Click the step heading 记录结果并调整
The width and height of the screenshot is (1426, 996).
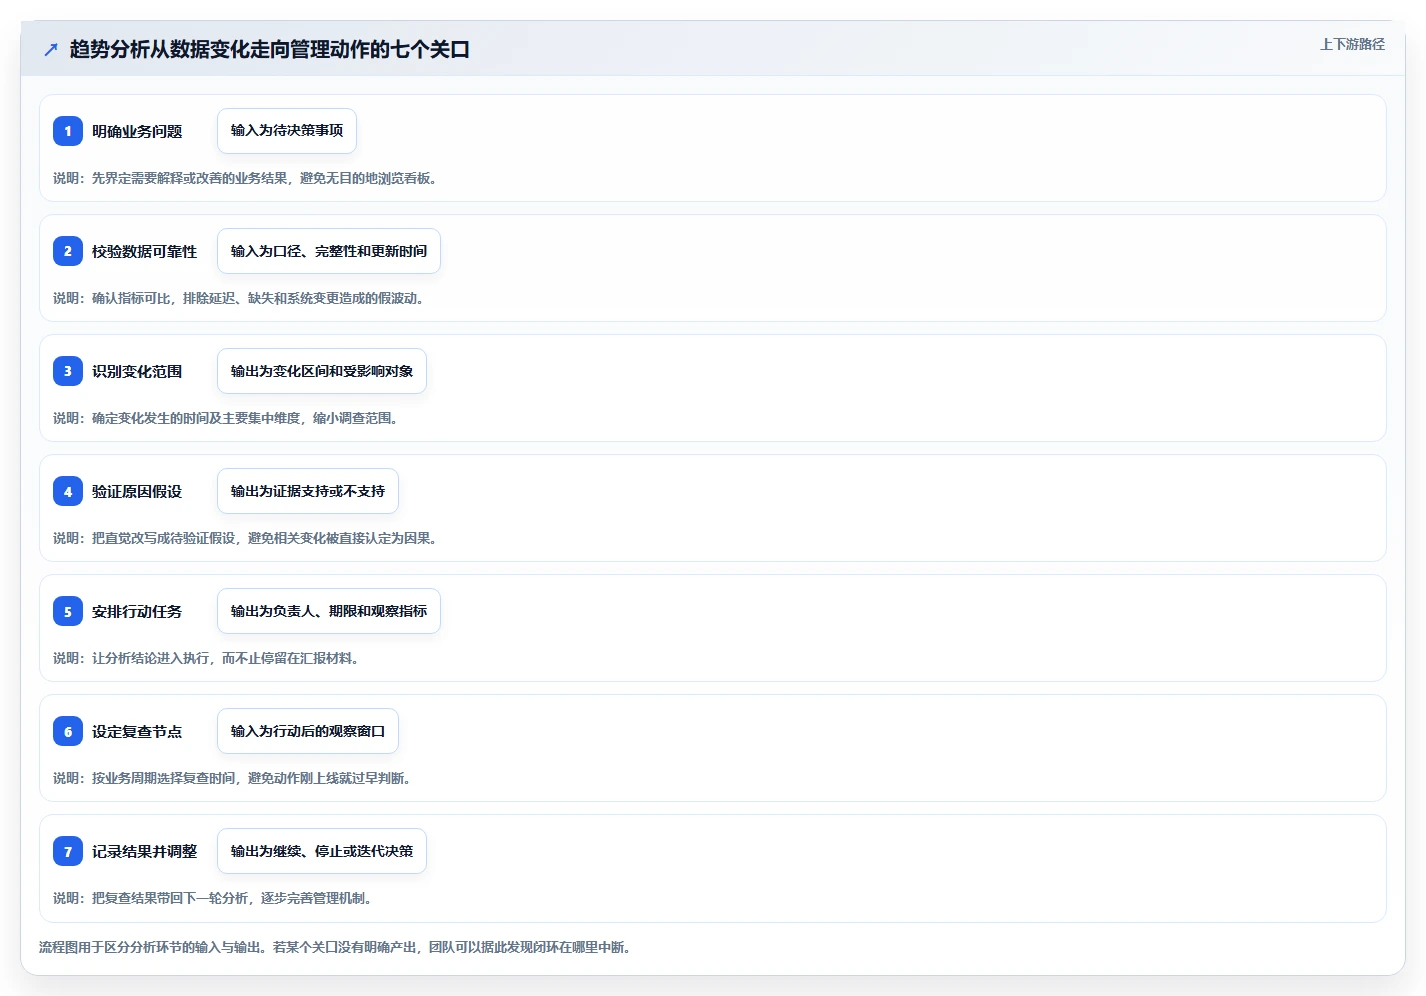pos(144,851)
